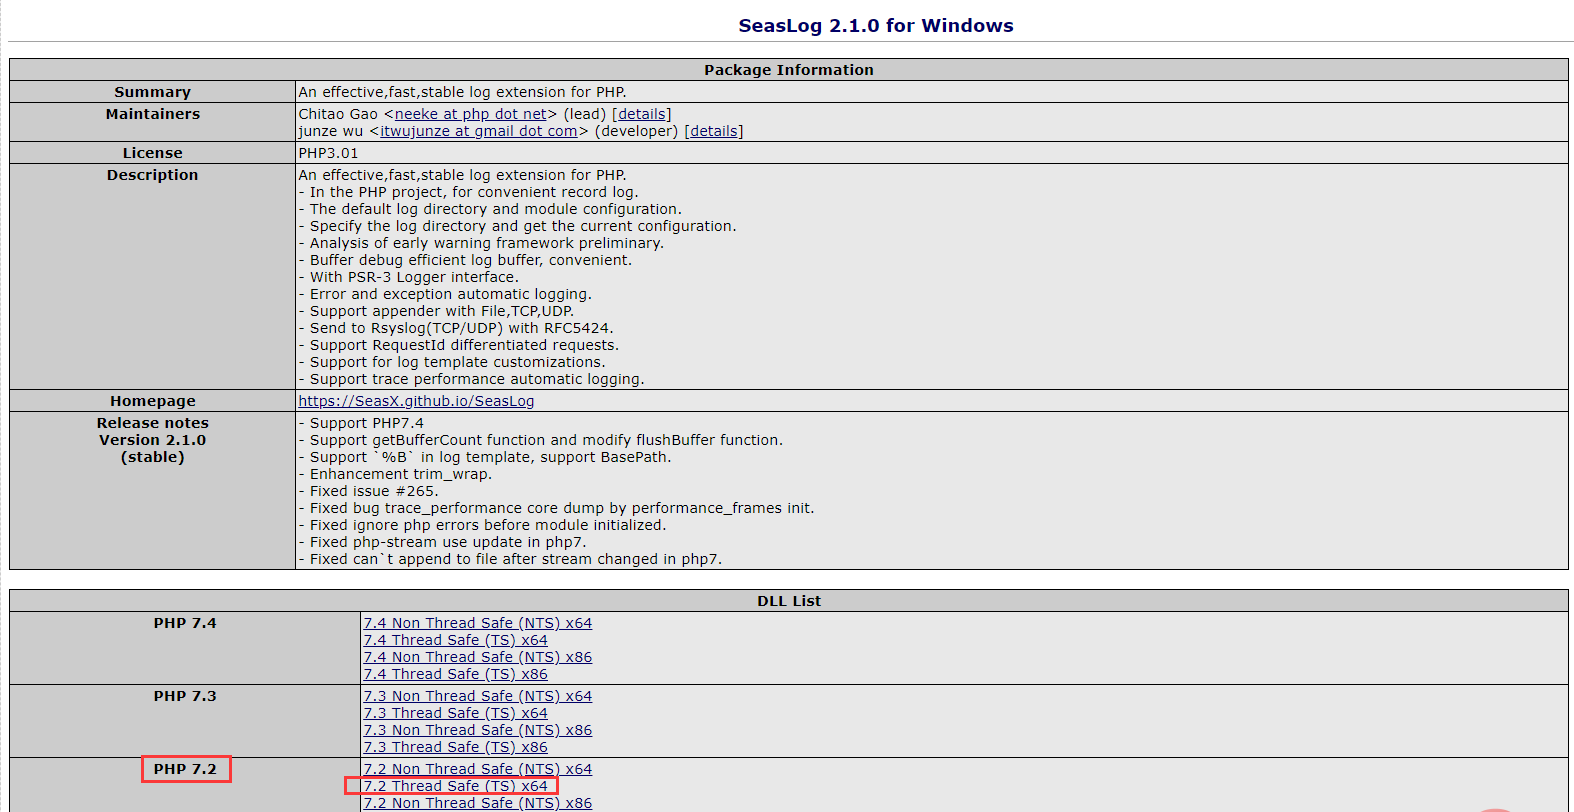Image resolution: width=1574 pixels, height=812 pixels.
Task: Click 'Enhancement trim_wrap.' release note line
Action: pos(395,474)
